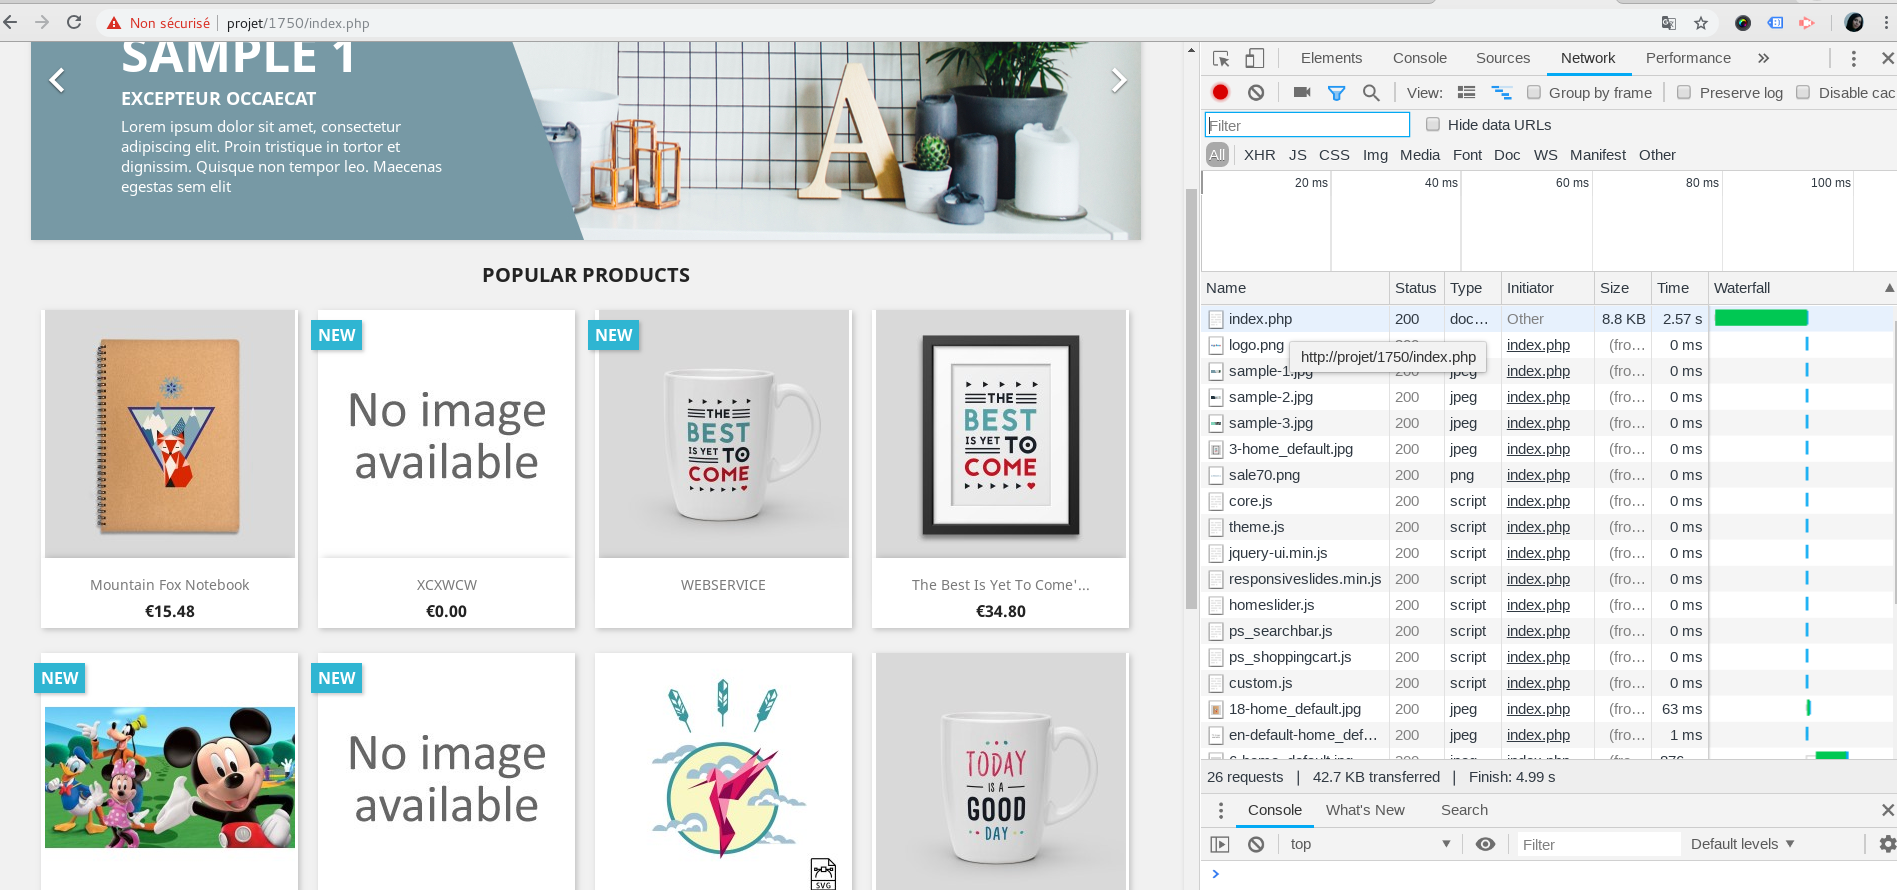The image size is (1897, 890).
Task: Switch to large request rows view
Action: pos(1466,92)
